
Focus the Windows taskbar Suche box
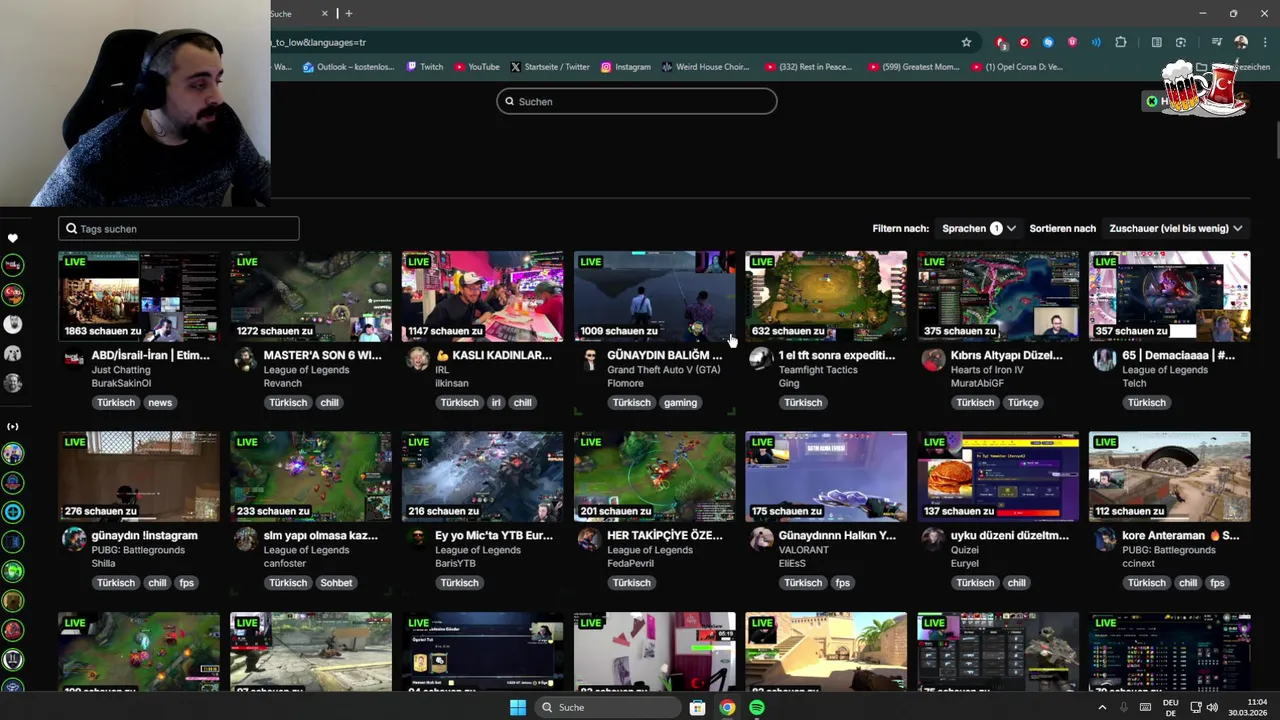click(606, 707)
